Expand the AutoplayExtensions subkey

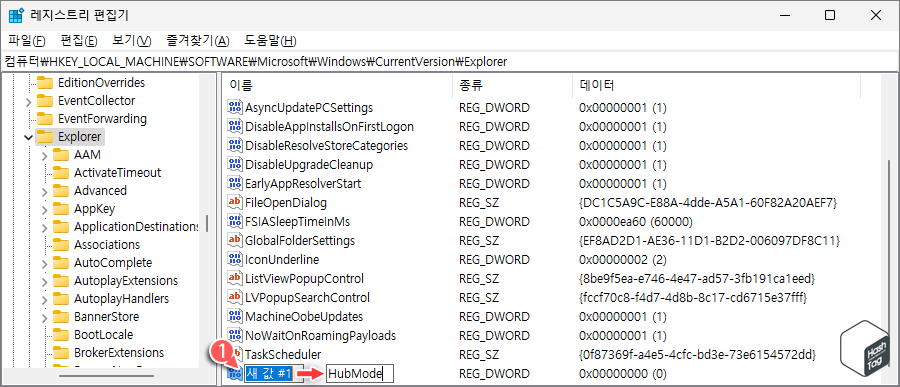[x=45, y=281]
